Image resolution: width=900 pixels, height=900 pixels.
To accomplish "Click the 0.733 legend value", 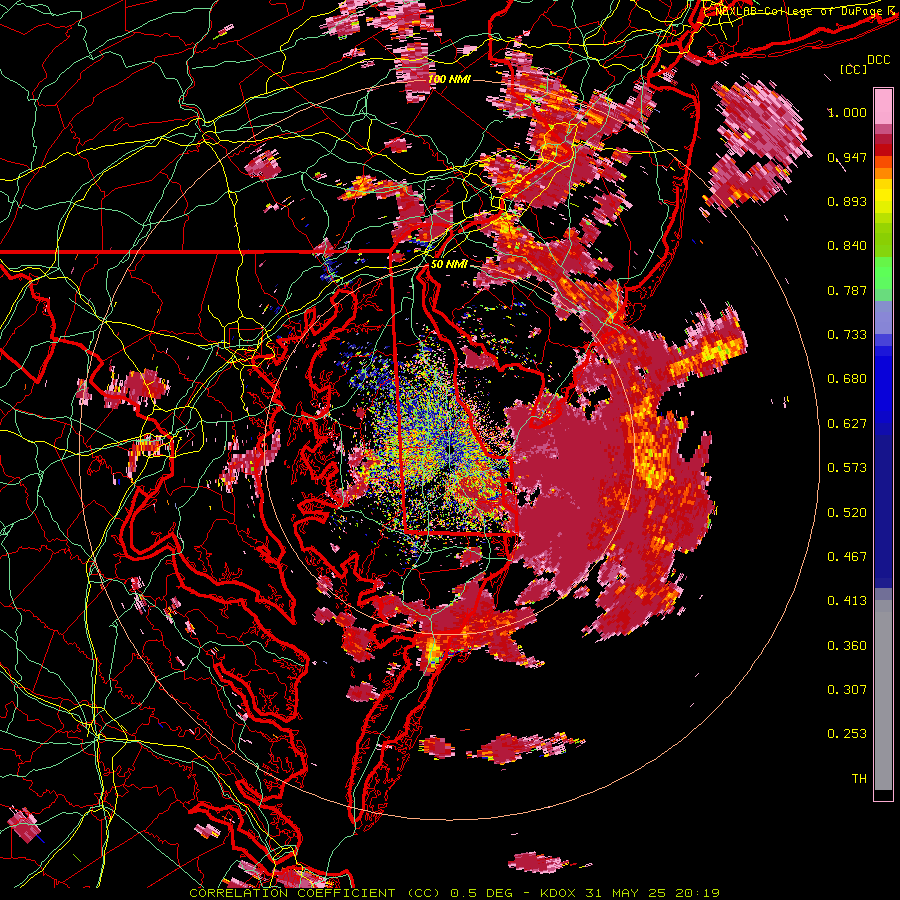I will pos(847,335).
